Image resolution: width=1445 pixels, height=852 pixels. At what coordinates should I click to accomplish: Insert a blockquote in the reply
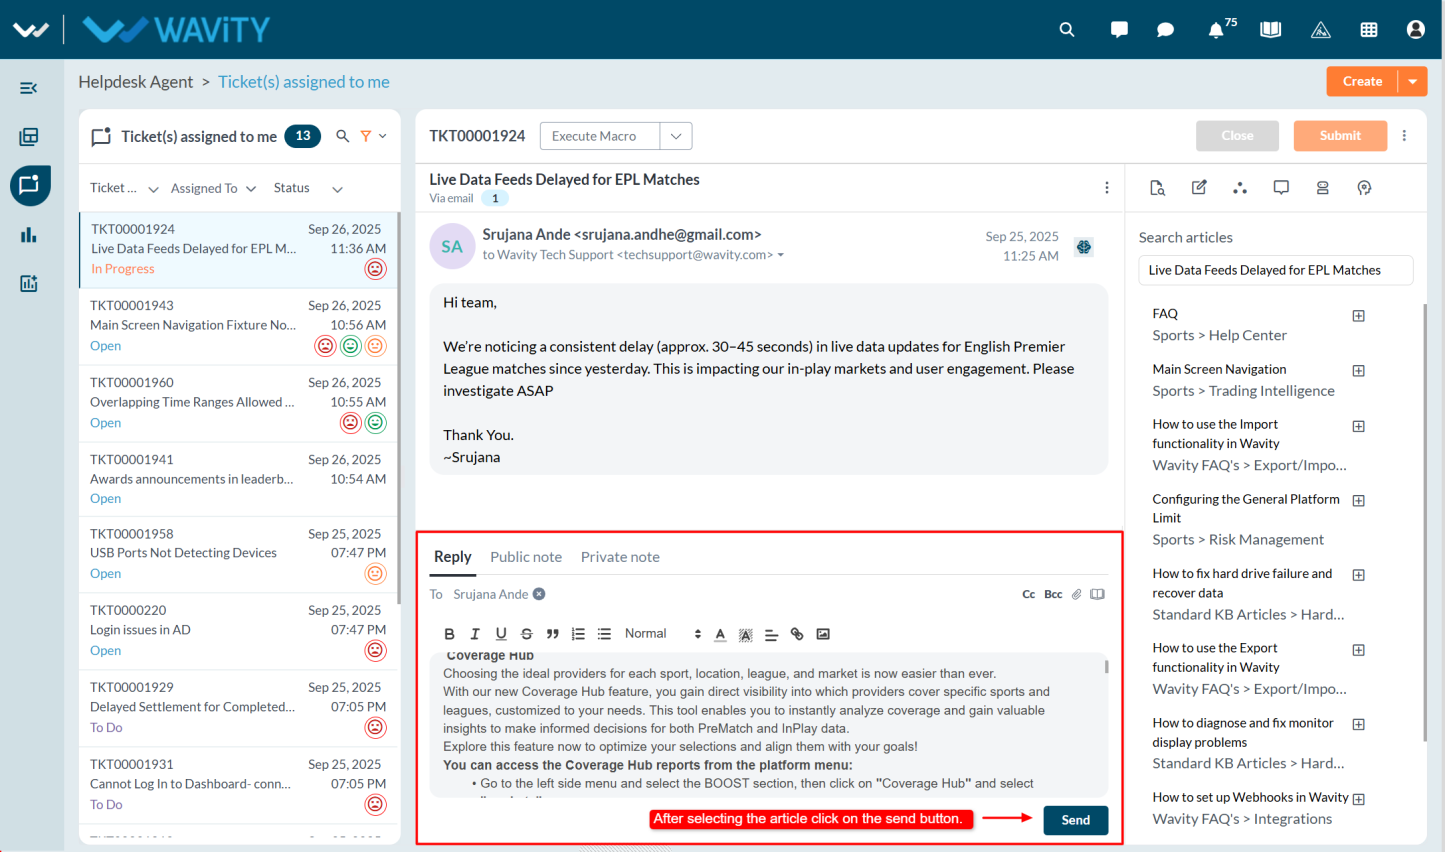click(552, 634)
